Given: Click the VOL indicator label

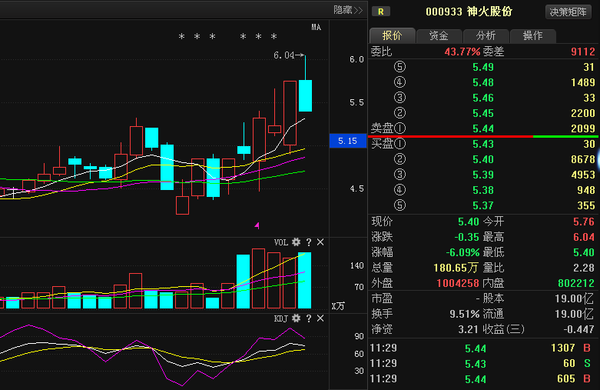Looking at the screenshot, I should click(281, 242).
